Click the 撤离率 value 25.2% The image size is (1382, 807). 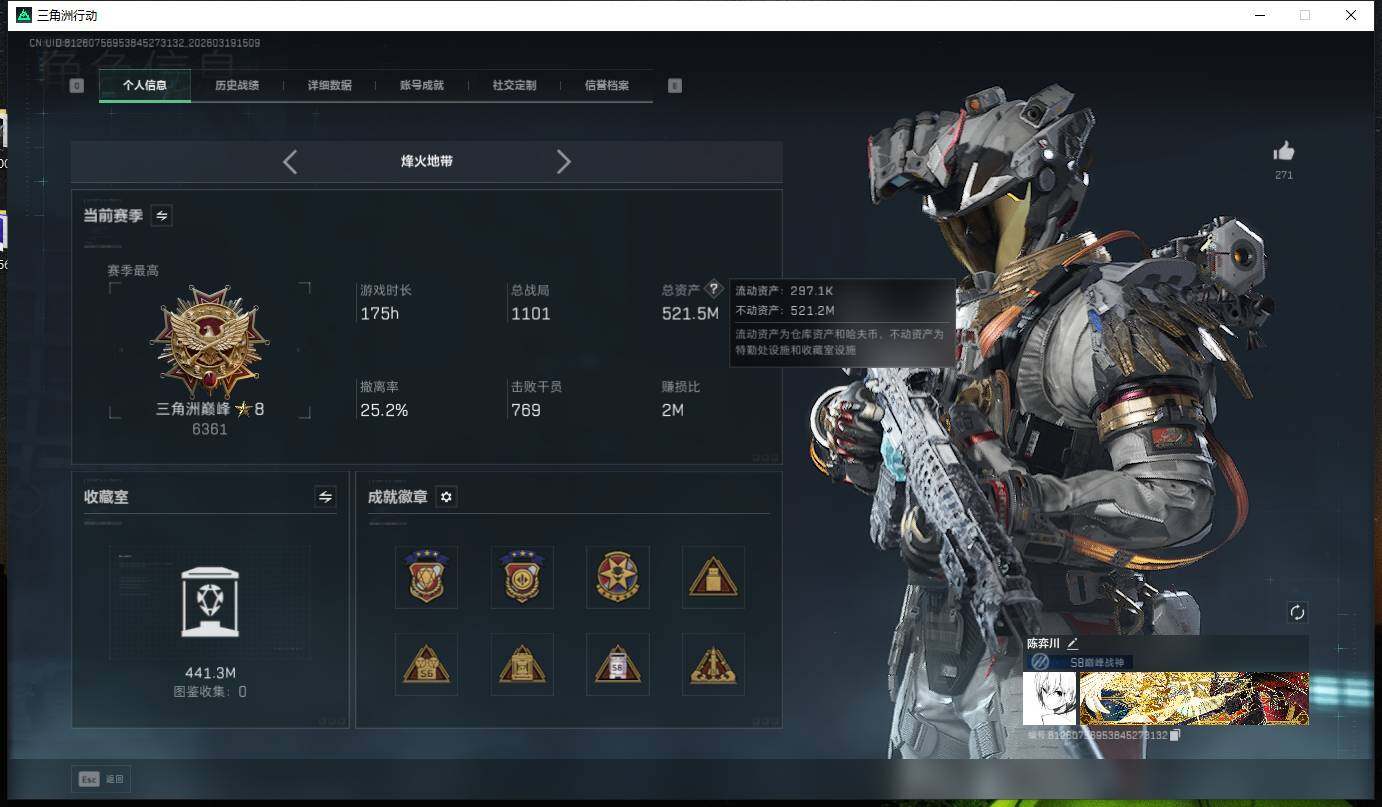tap(384, 410)
